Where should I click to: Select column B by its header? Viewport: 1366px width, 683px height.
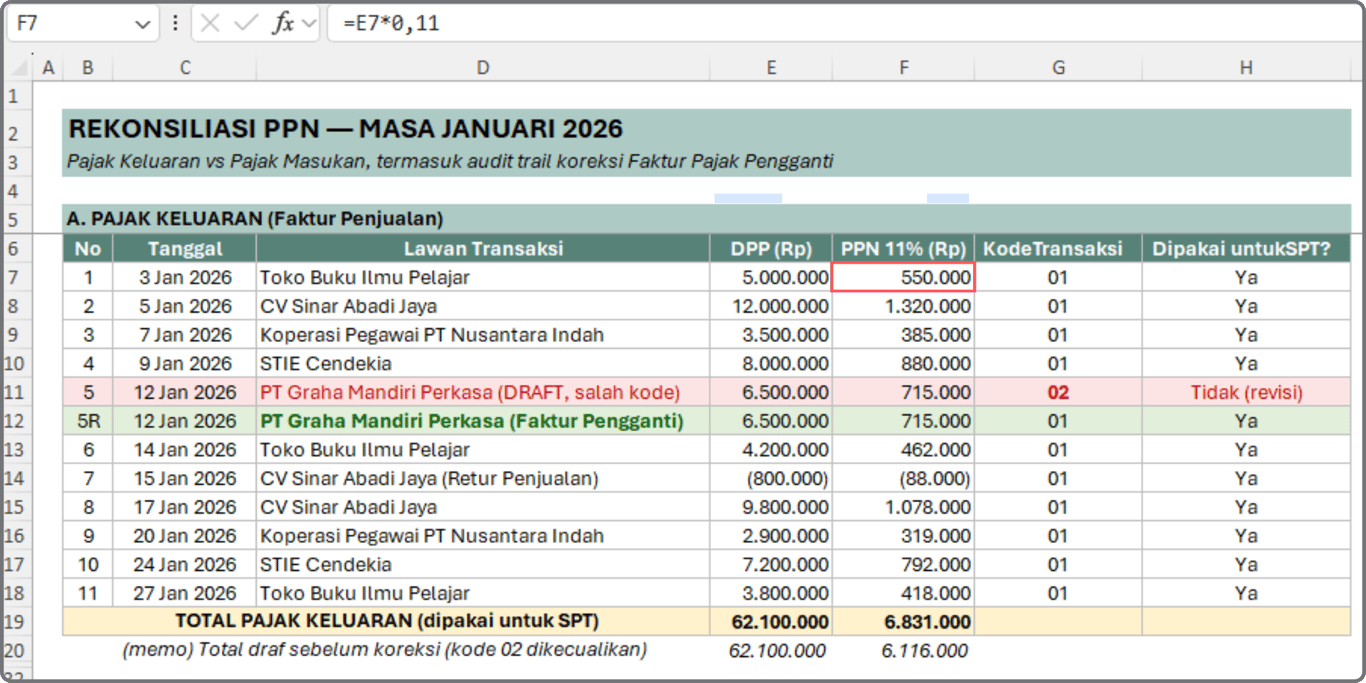88,68
